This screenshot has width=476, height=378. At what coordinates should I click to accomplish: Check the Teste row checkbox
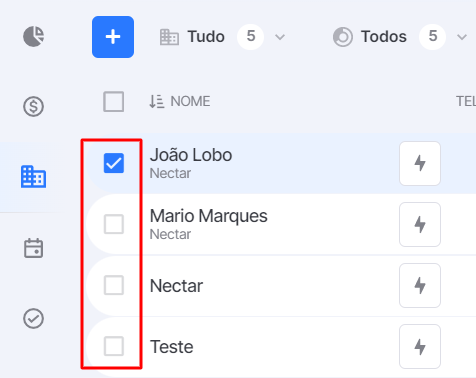(x=114, y=346)
